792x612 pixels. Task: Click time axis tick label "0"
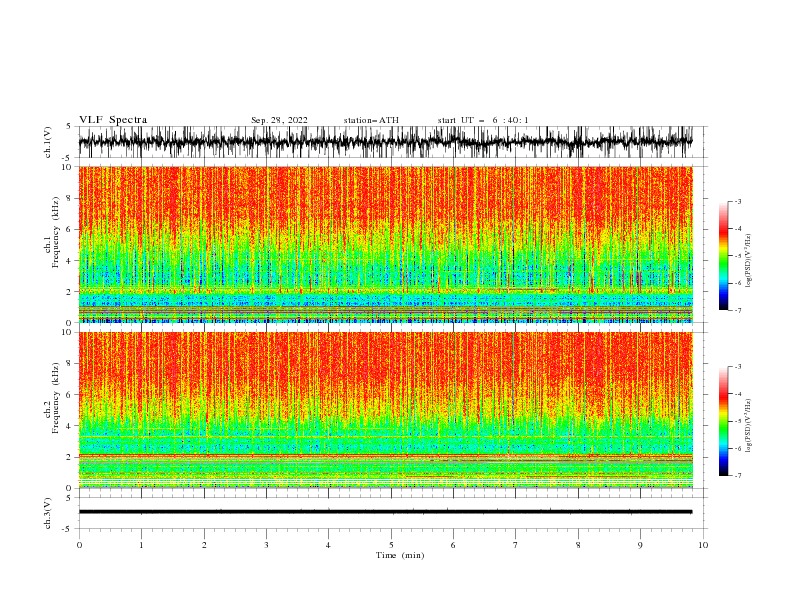79,545
